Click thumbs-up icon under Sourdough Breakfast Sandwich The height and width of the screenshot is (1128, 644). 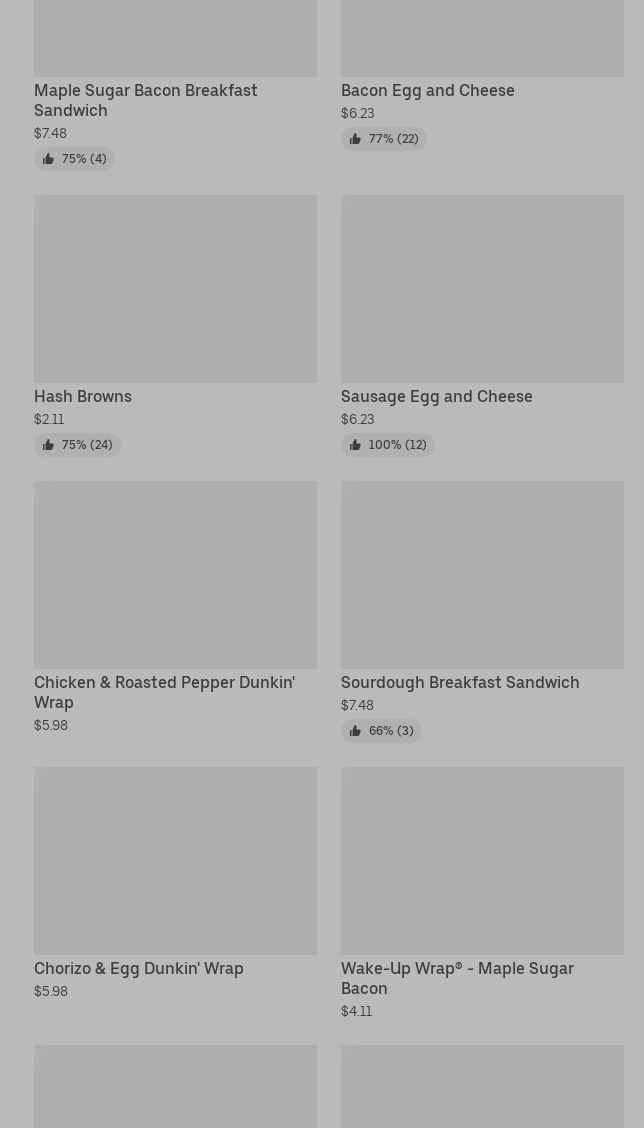tap(355, 731)
